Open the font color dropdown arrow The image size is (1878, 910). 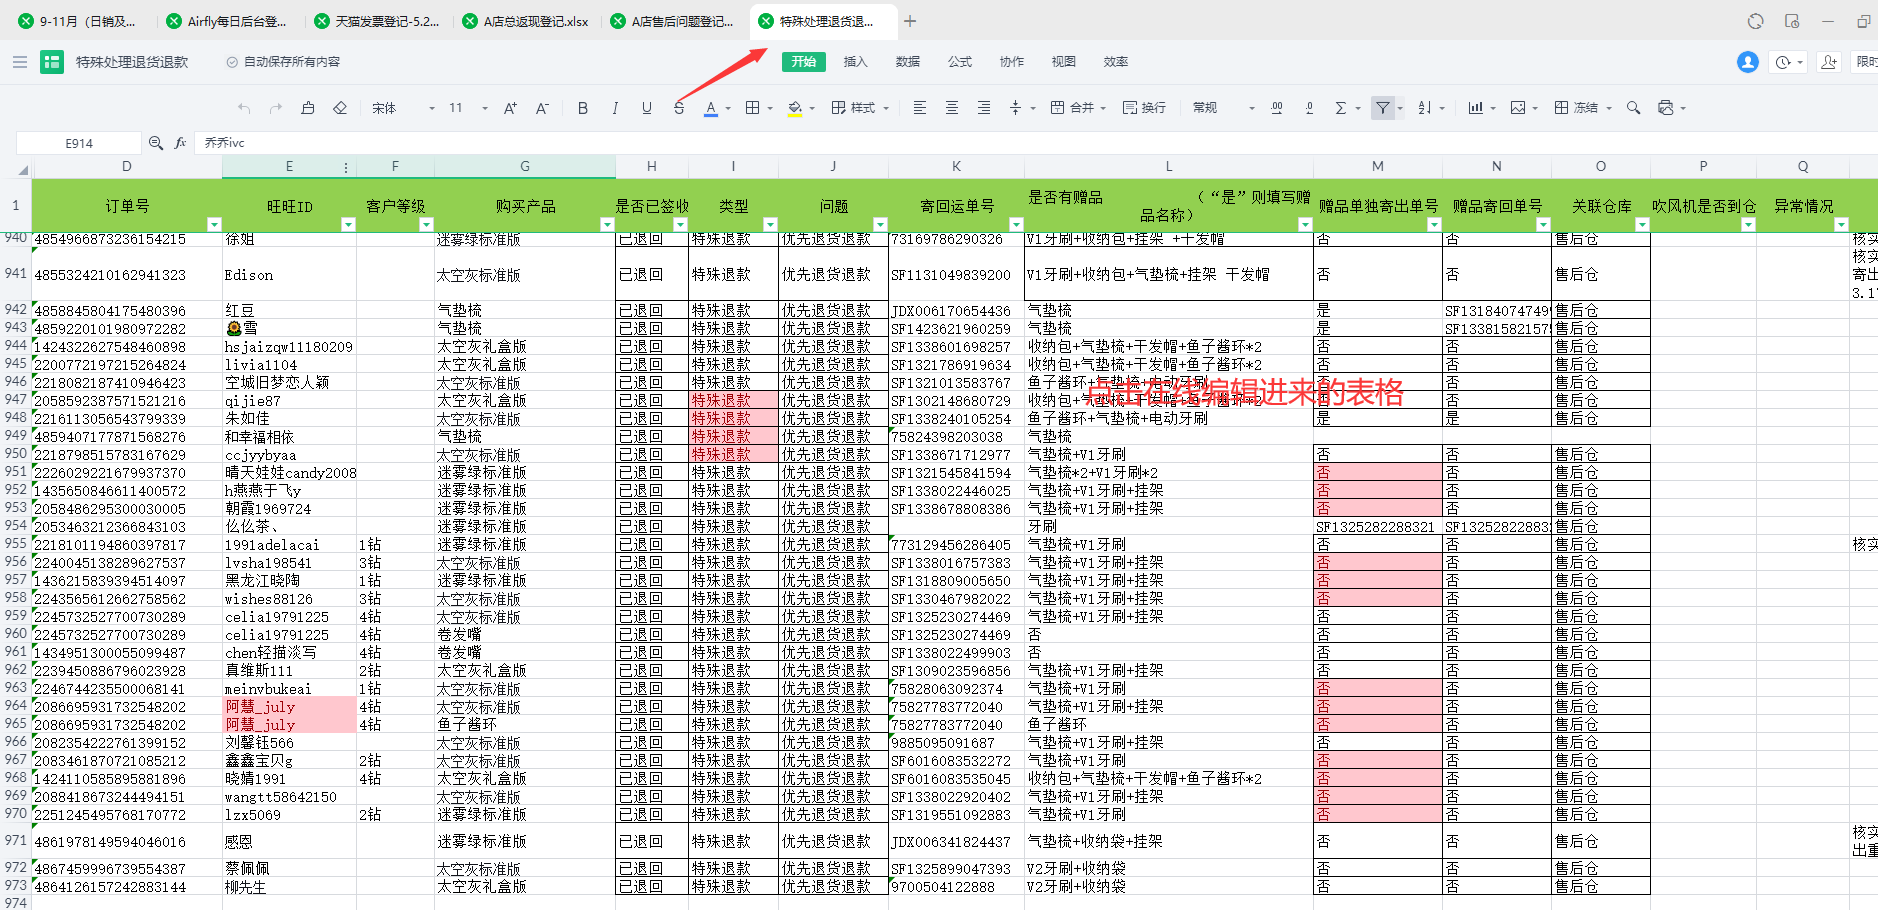click(x=728, y=108)
